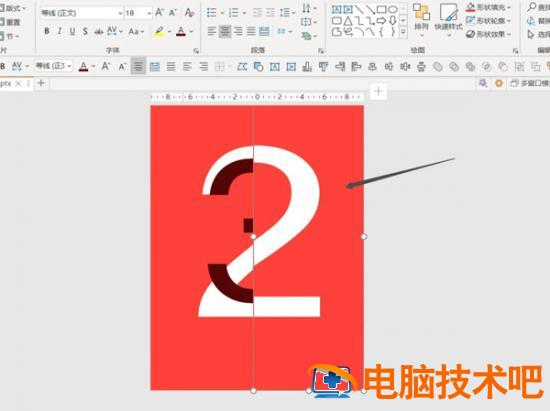Select the straight Line shape in gallery
The image size is (550, 411).
tap(359, 9)
